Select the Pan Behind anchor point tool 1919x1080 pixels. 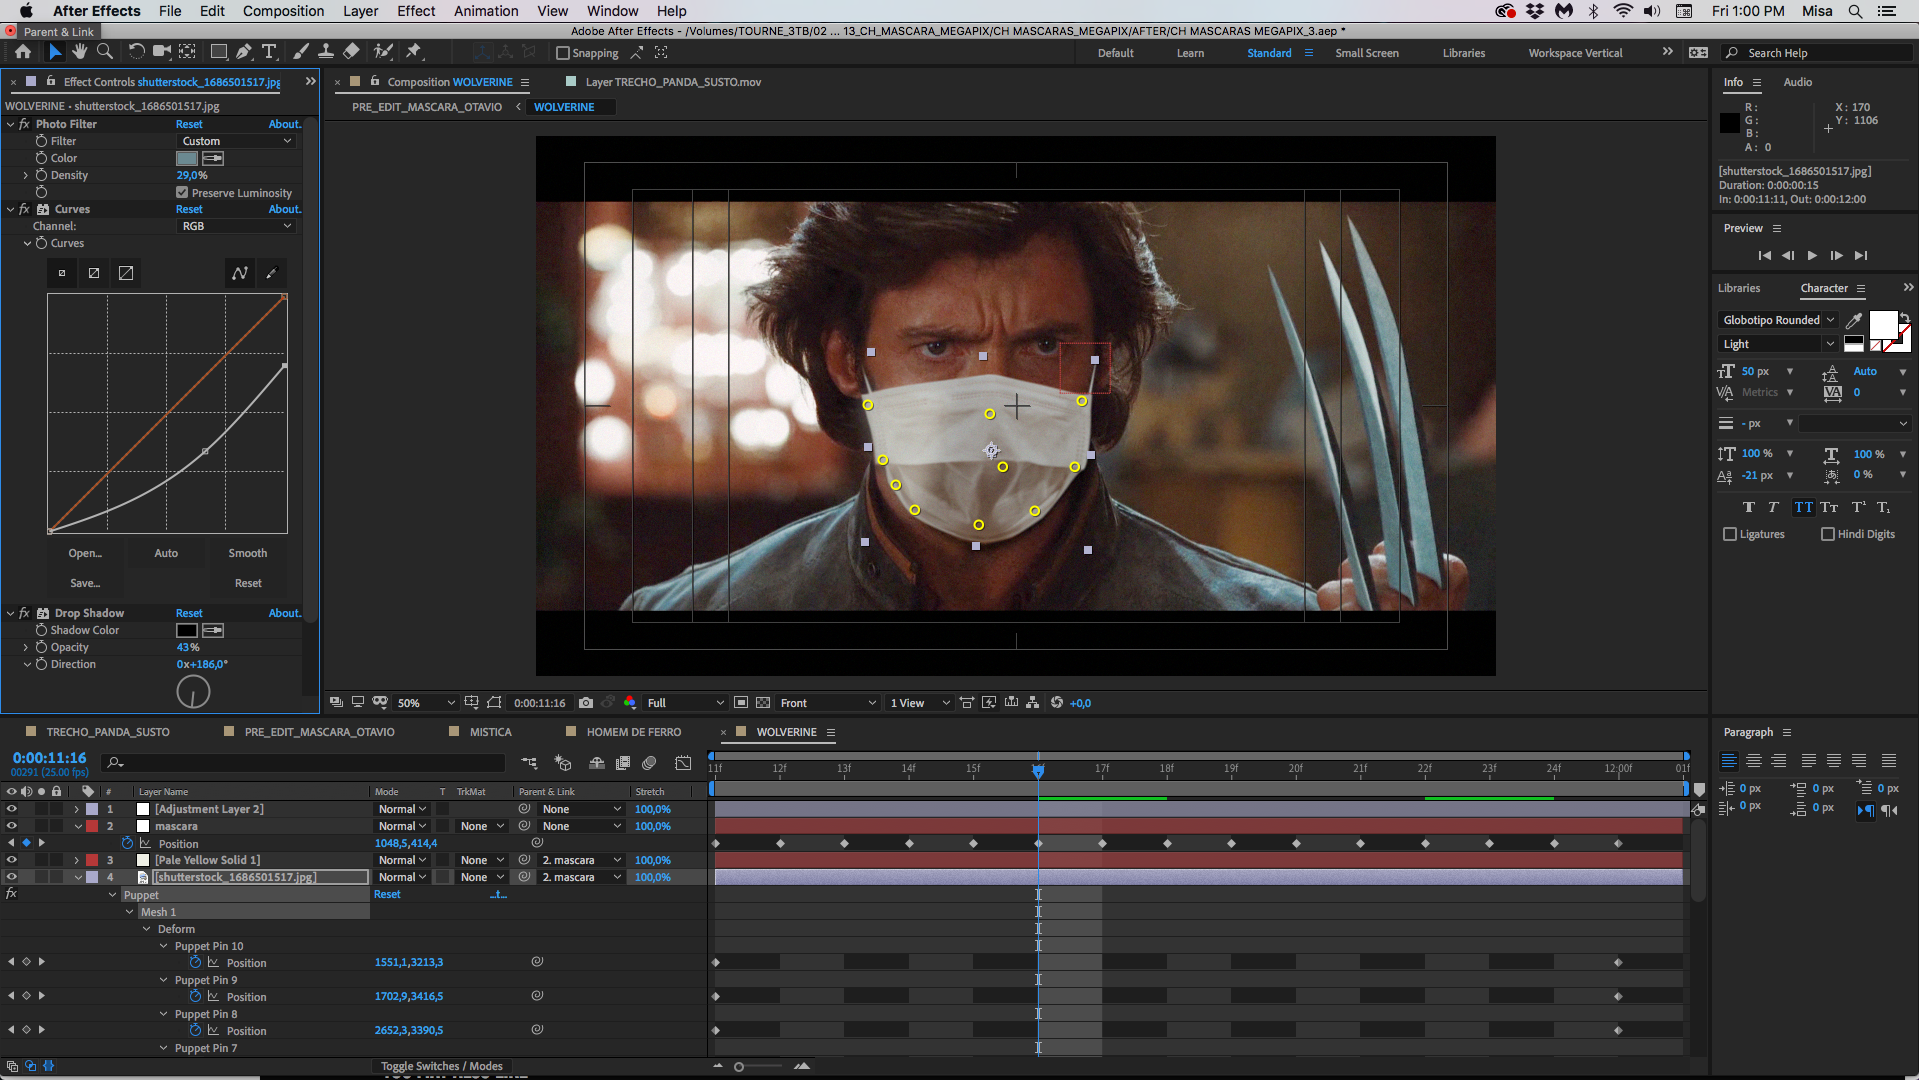coord(187,52)
